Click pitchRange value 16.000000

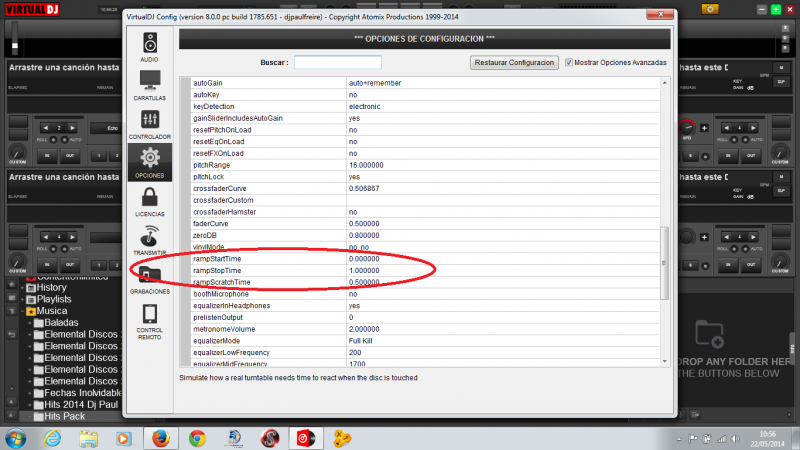[366, 165]
